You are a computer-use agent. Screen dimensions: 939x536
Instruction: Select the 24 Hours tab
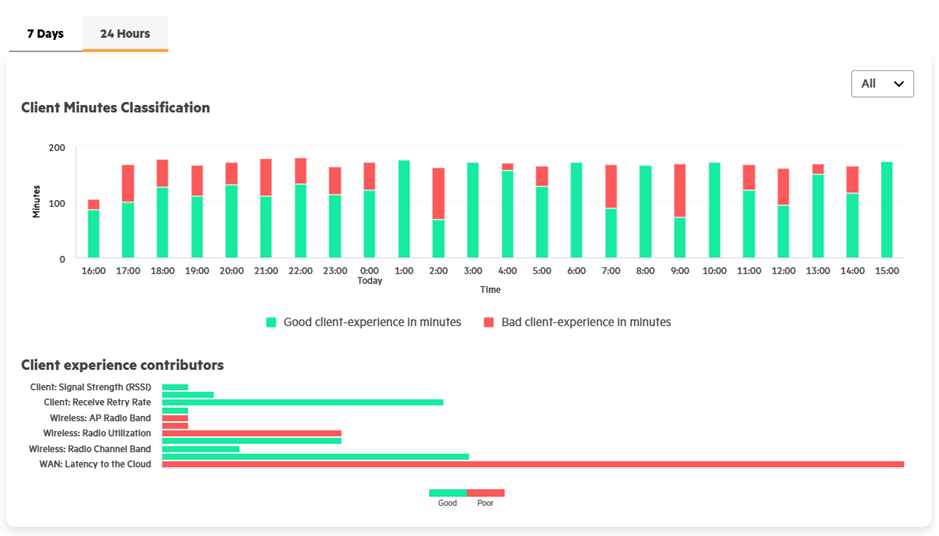pyautogui.click(x=125, y=34)
